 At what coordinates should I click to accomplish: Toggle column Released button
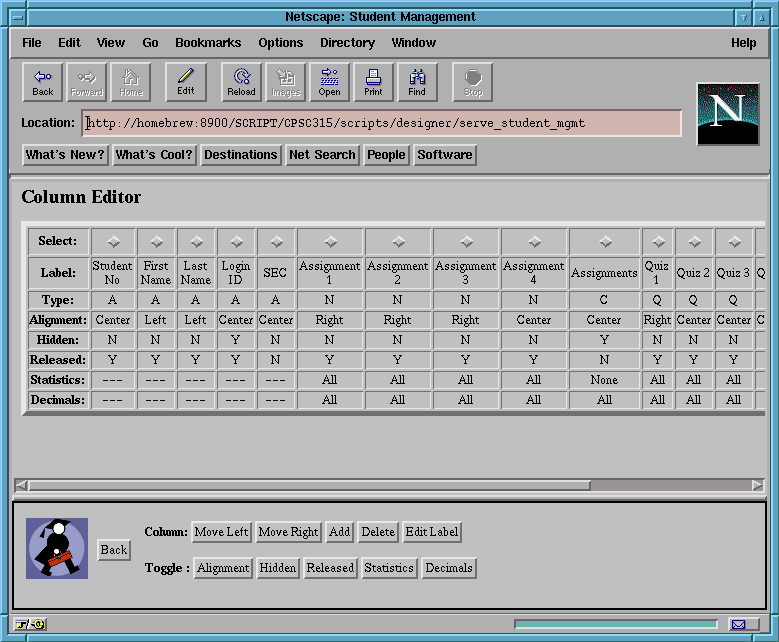tap(330, 568)
